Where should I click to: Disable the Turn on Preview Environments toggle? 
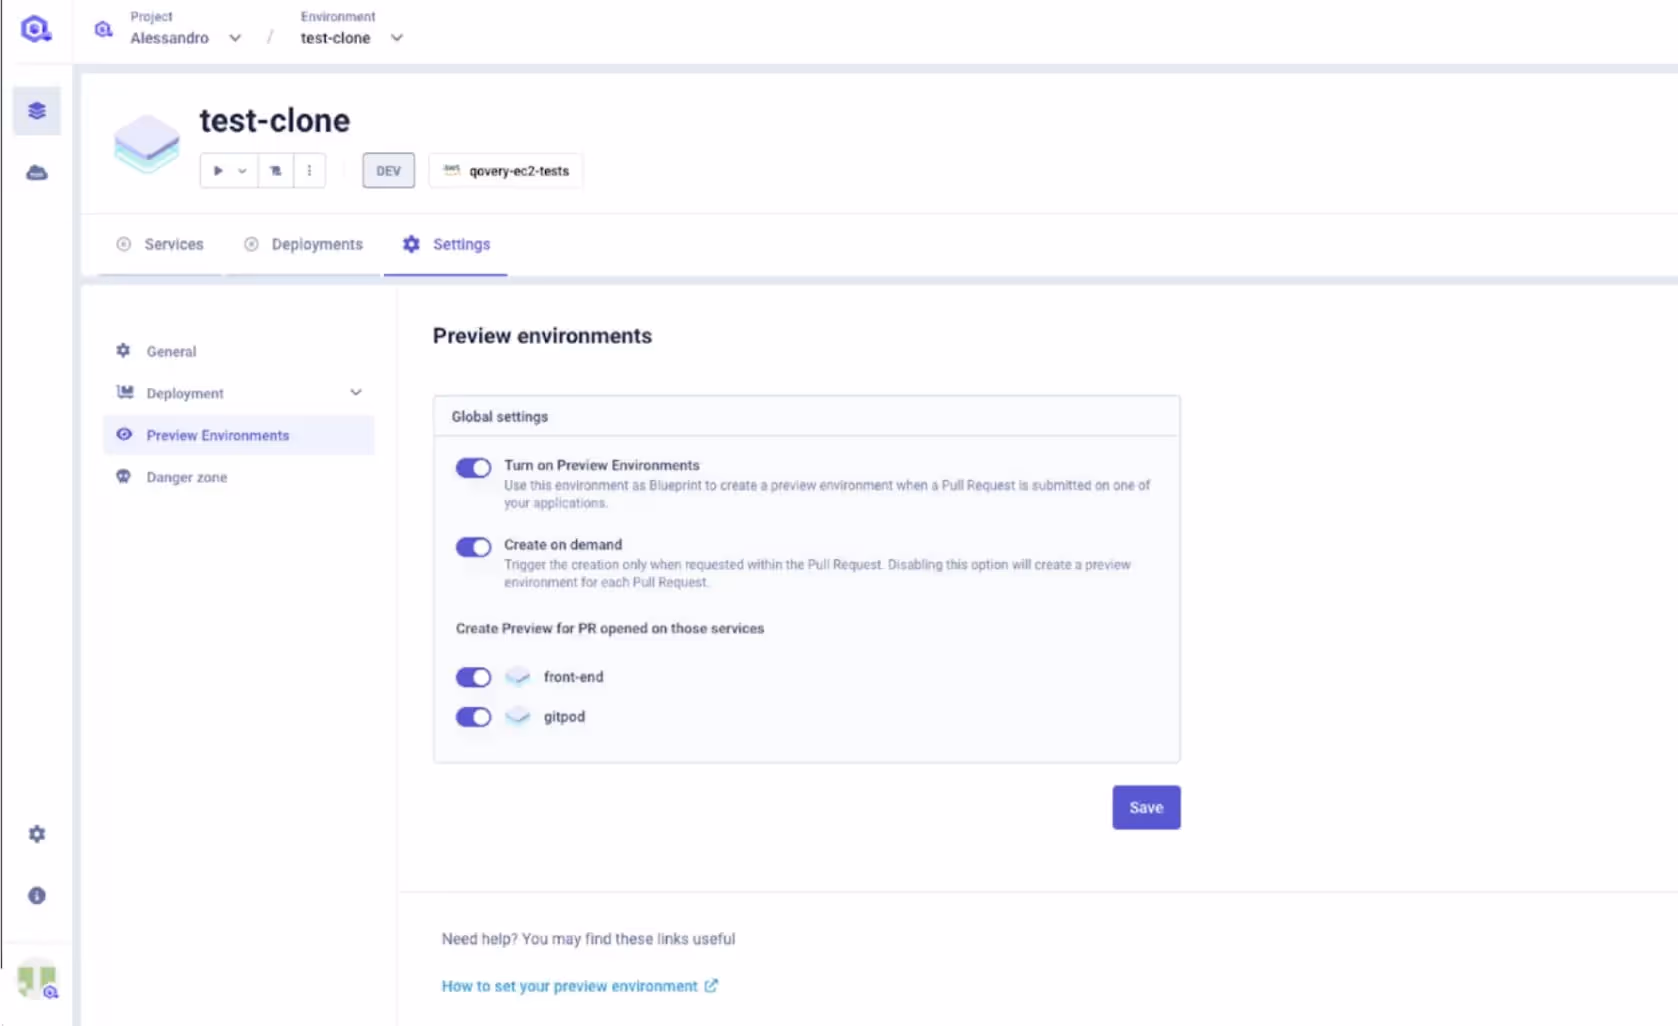[x=473, y=467]
